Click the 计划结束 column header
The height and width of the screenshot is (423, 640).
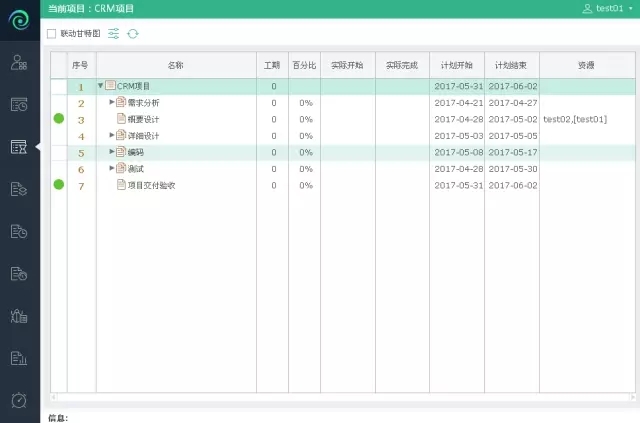(x=512, y=65)
